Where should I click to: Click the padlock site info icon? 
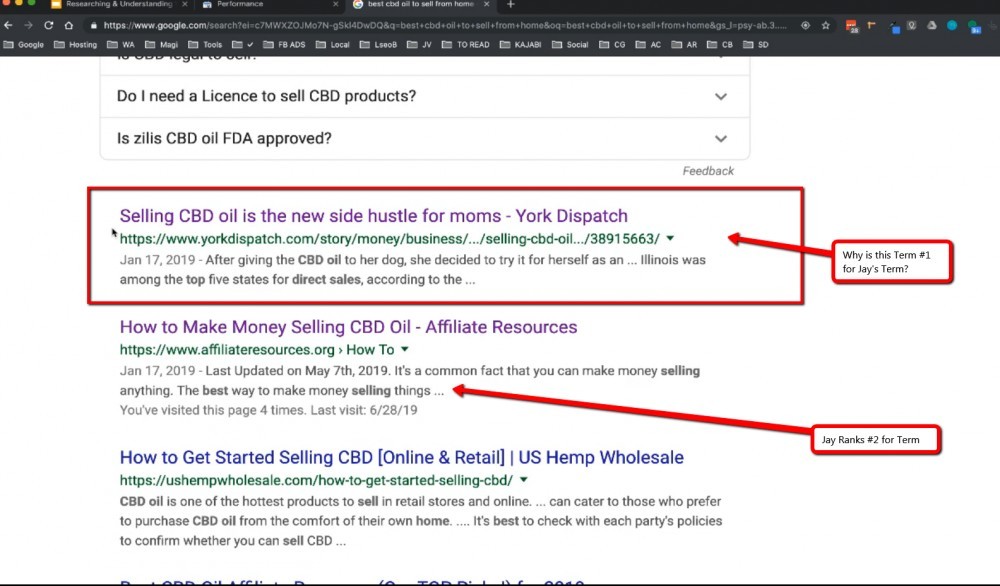click(x=94, y=26)
